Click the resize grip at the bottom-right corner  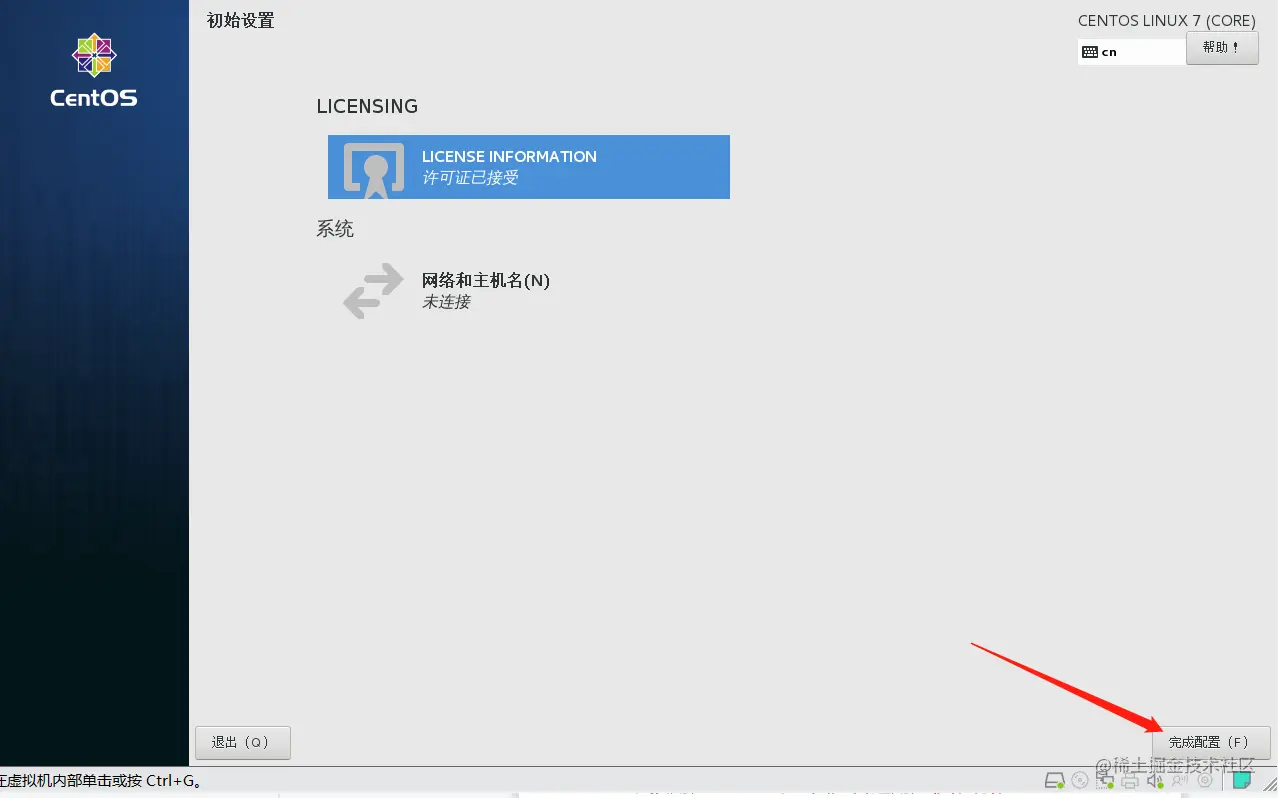click(x=1270, y=782)
